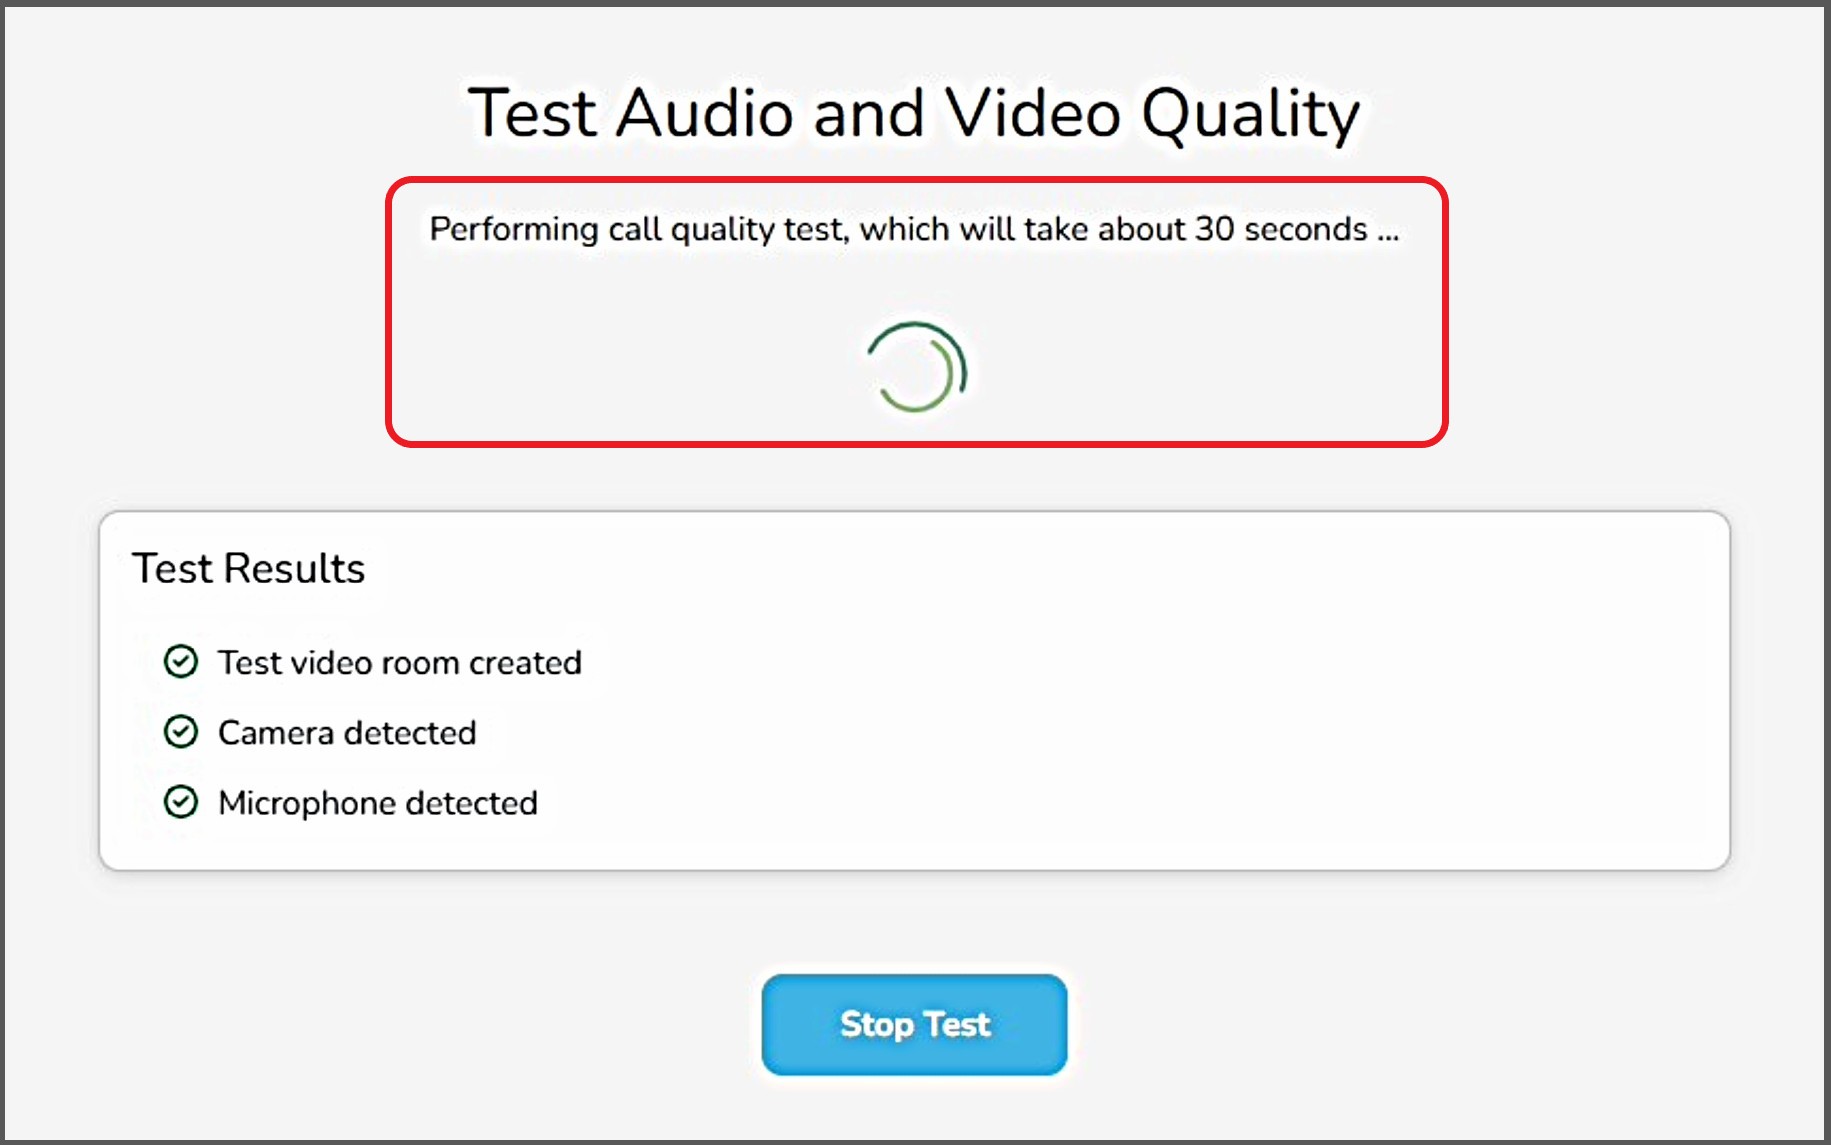Select the 'Camera detected' result text

(x=347, y=733)
